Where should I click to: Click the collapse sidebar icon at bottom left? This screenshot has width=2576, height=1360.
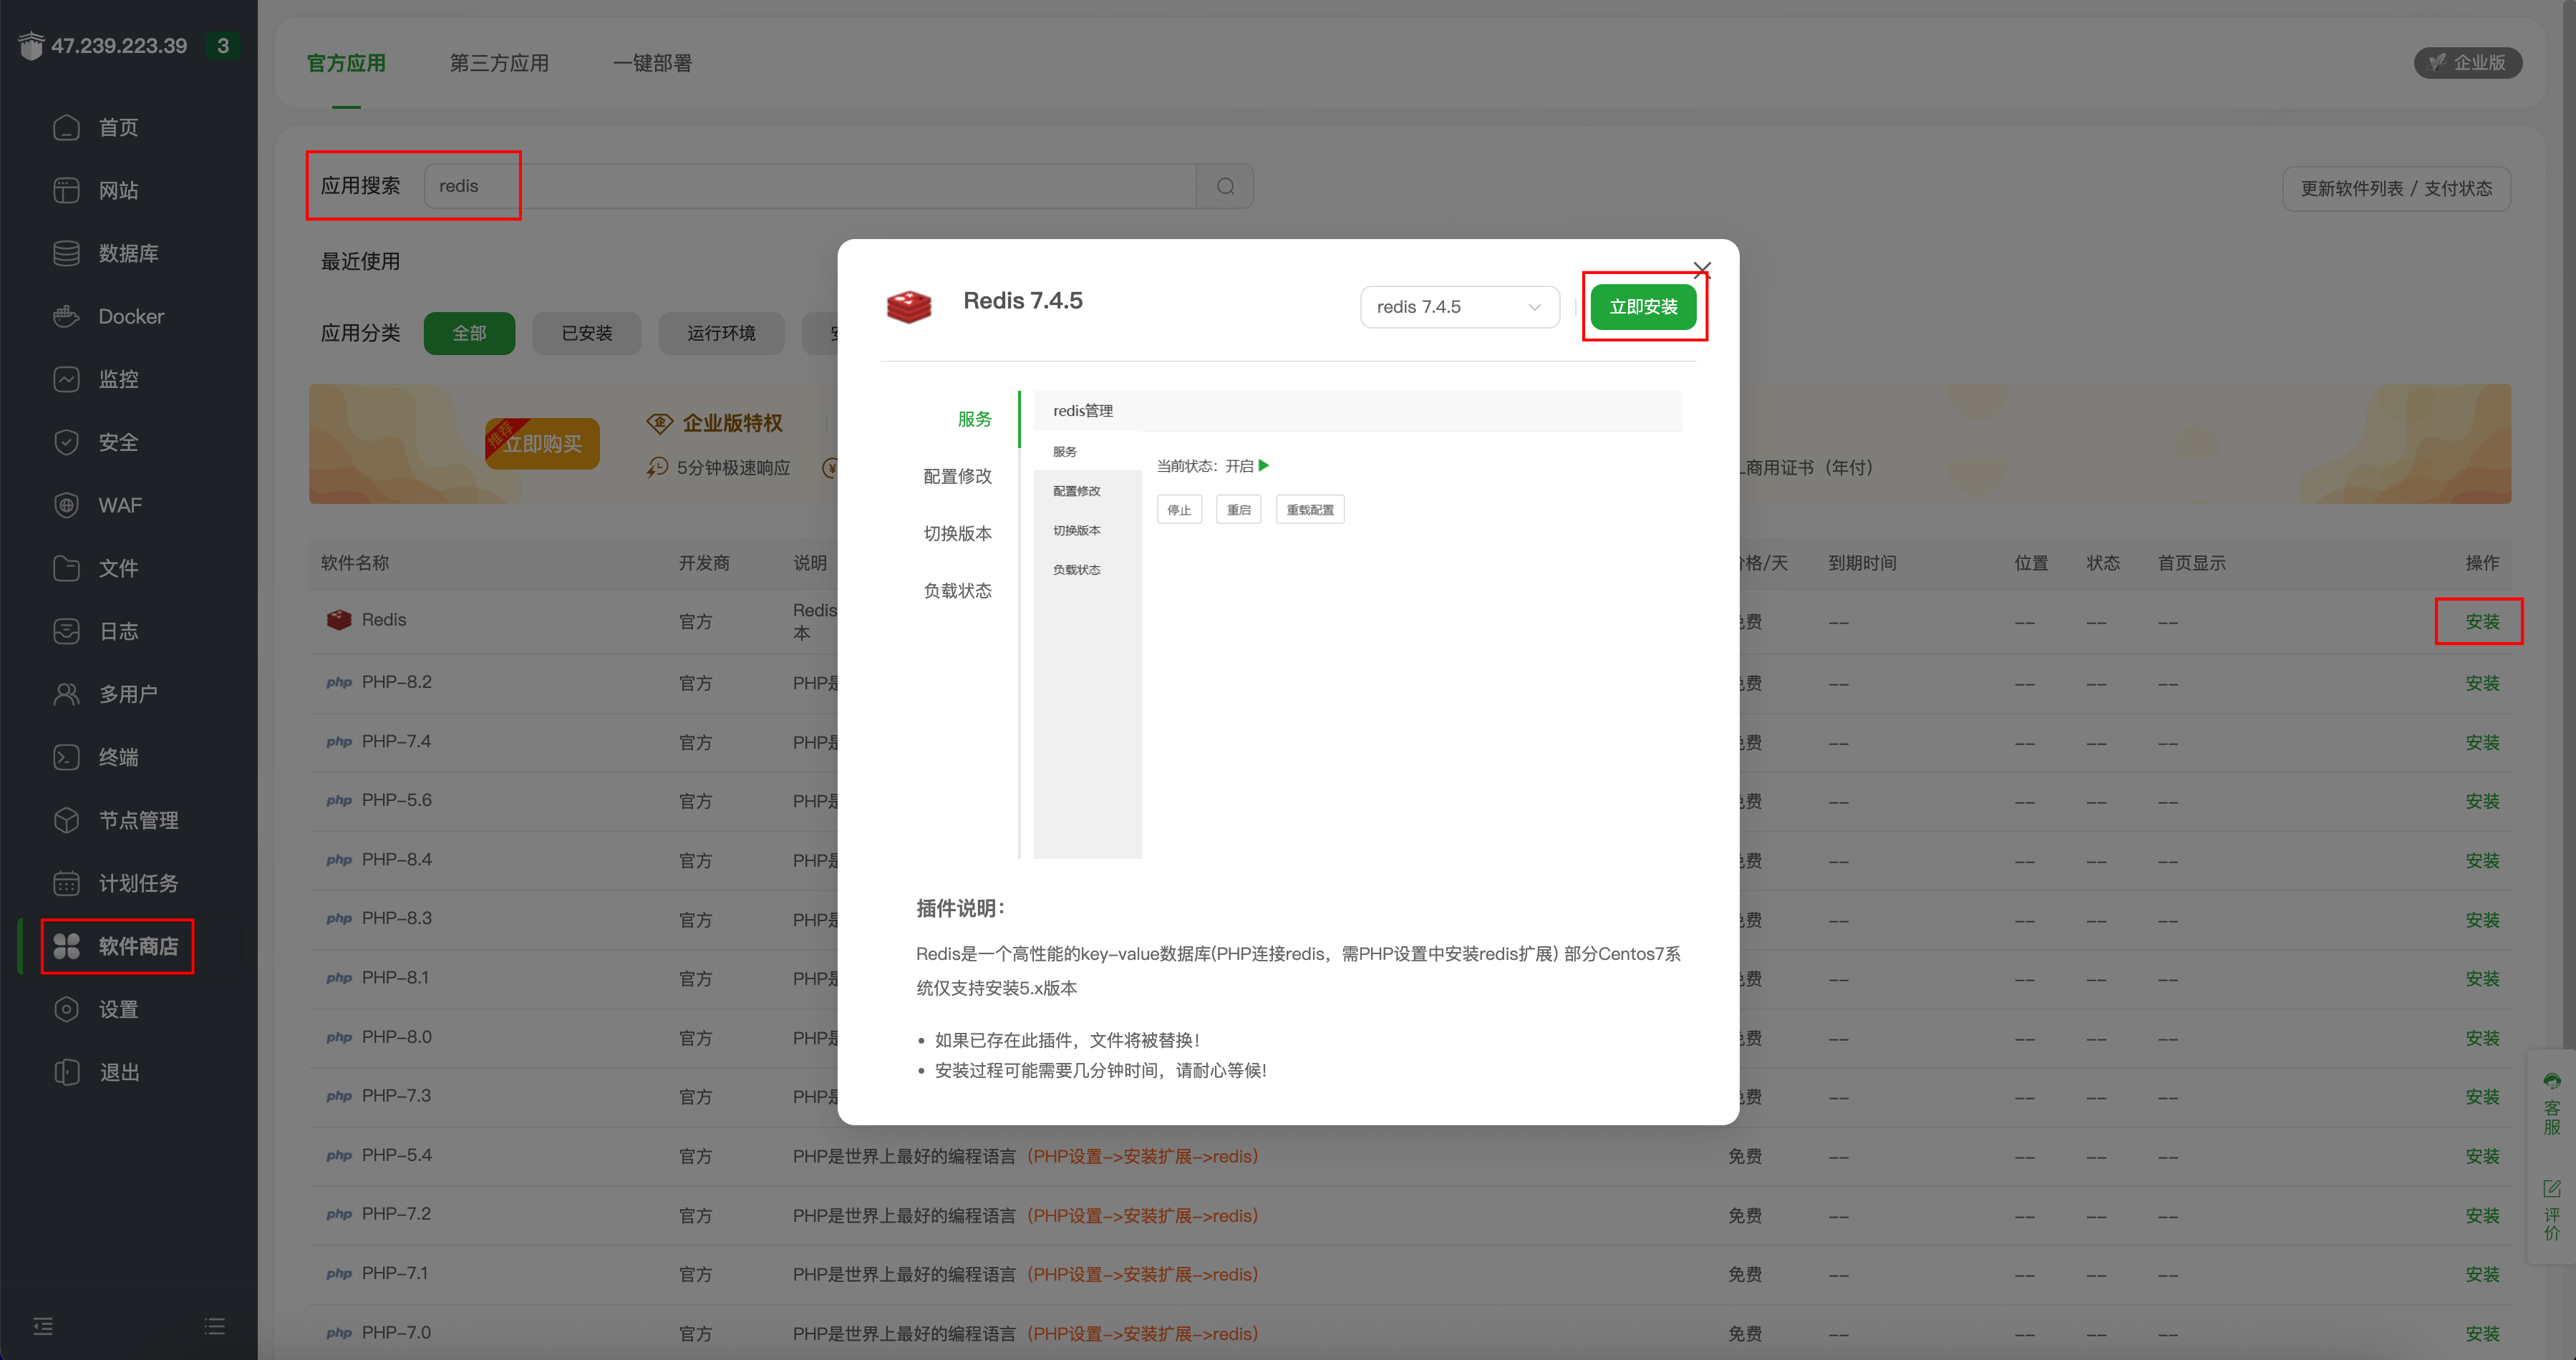coord(43,1326)
